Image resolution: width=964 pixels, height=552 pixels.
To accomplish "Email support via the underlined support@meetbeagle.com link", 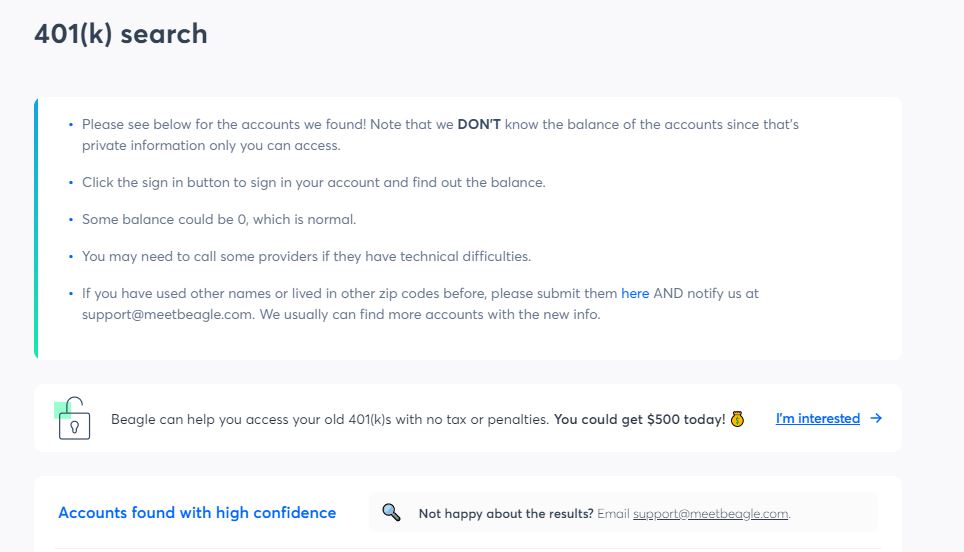I will pos(710,514).
